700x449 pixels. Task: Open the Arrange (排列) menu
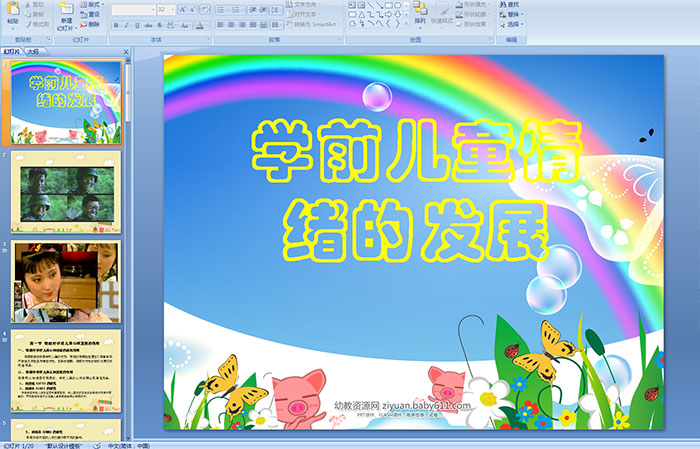click(420, 14)
